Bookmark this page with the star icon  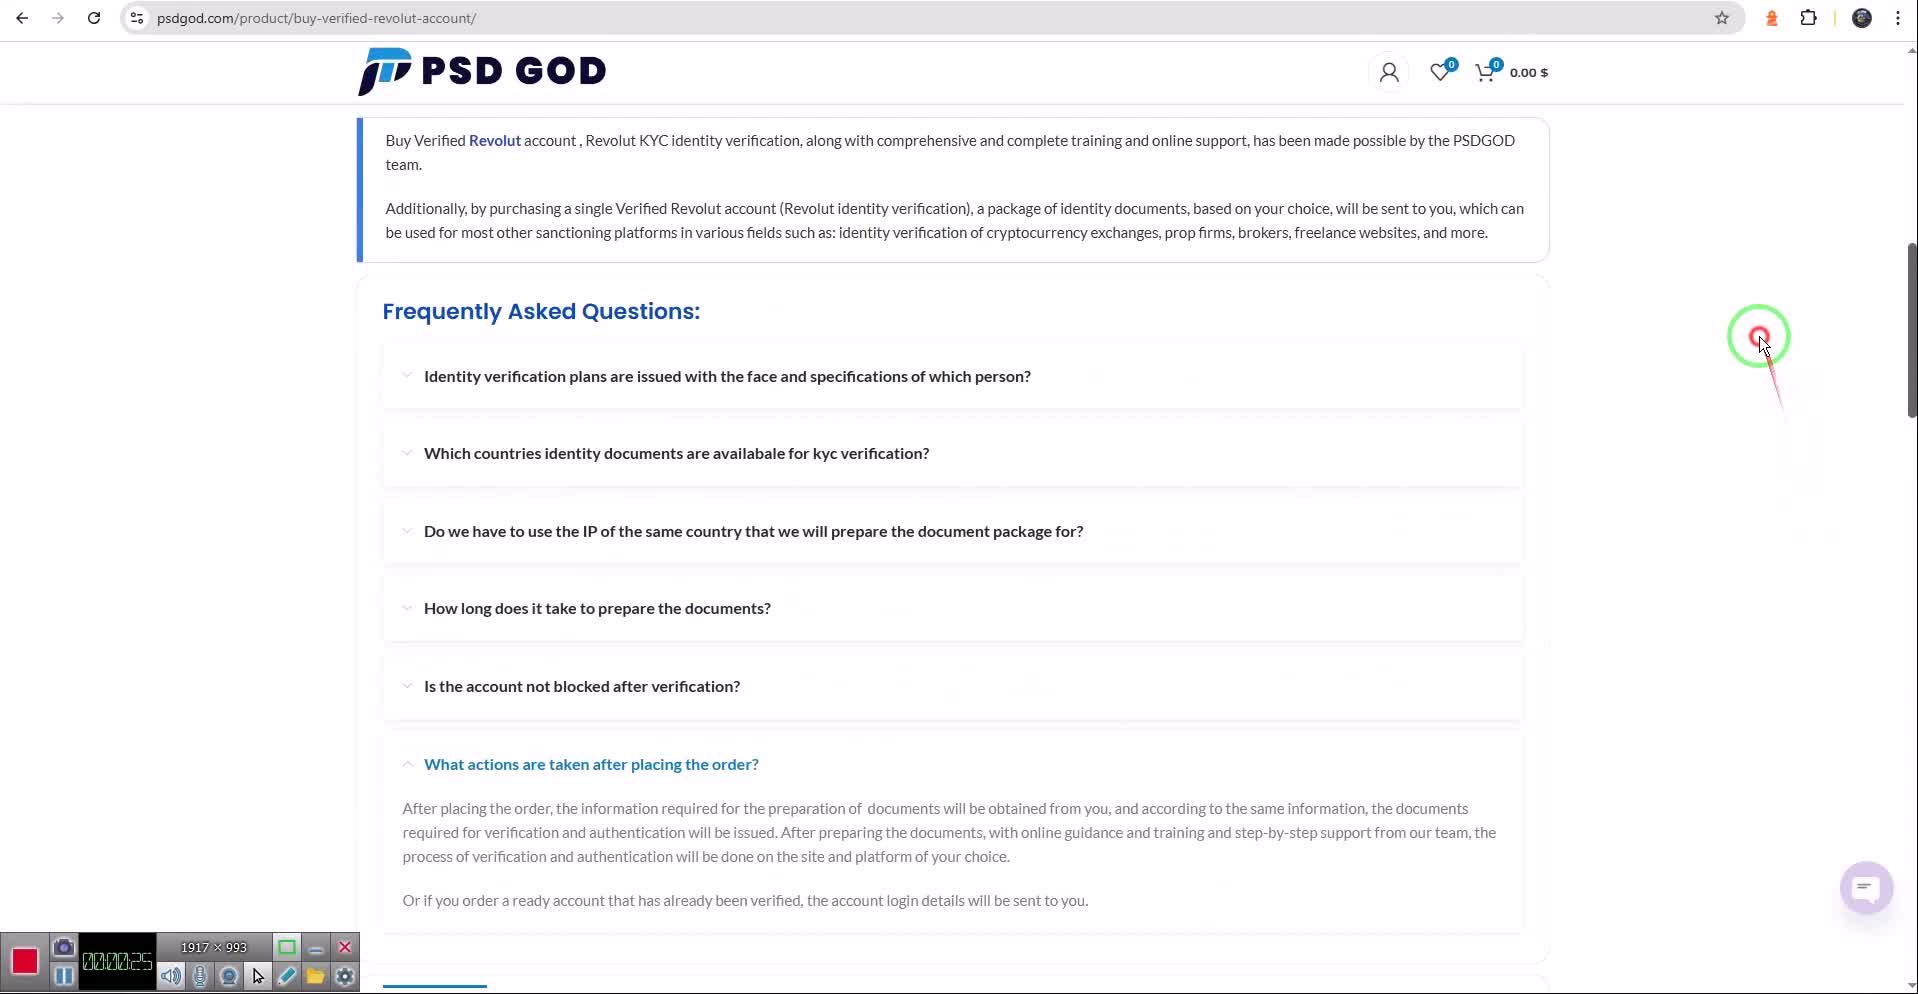(x=1721, y=18)
